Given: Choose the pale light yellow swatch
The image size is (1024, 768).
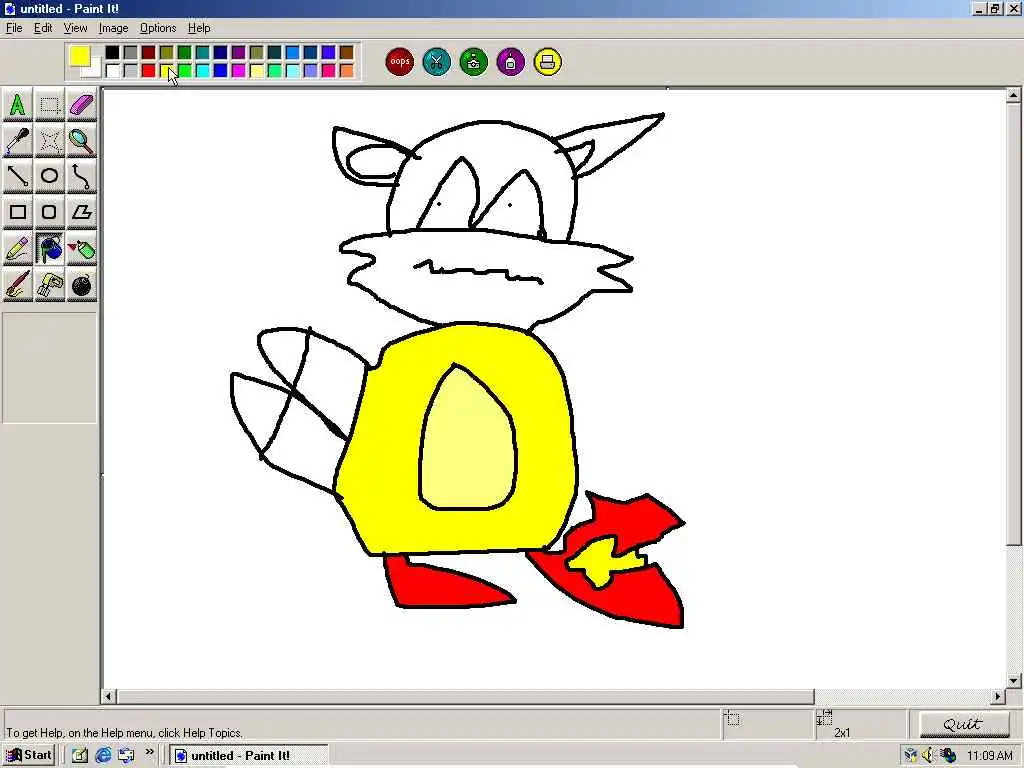Looking at the screenshot, I should [257, 70].
